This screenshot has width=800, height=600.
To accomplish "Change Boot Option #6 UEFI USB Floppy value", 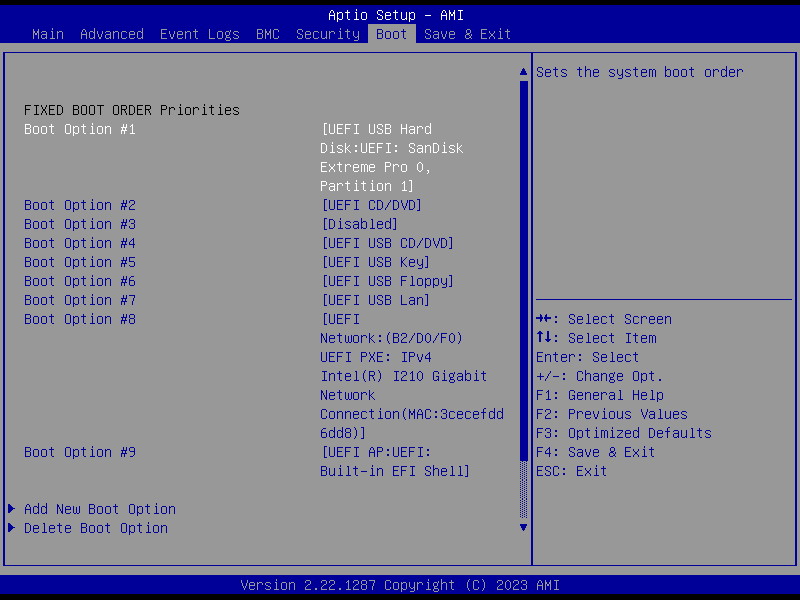I will point(387,281).
